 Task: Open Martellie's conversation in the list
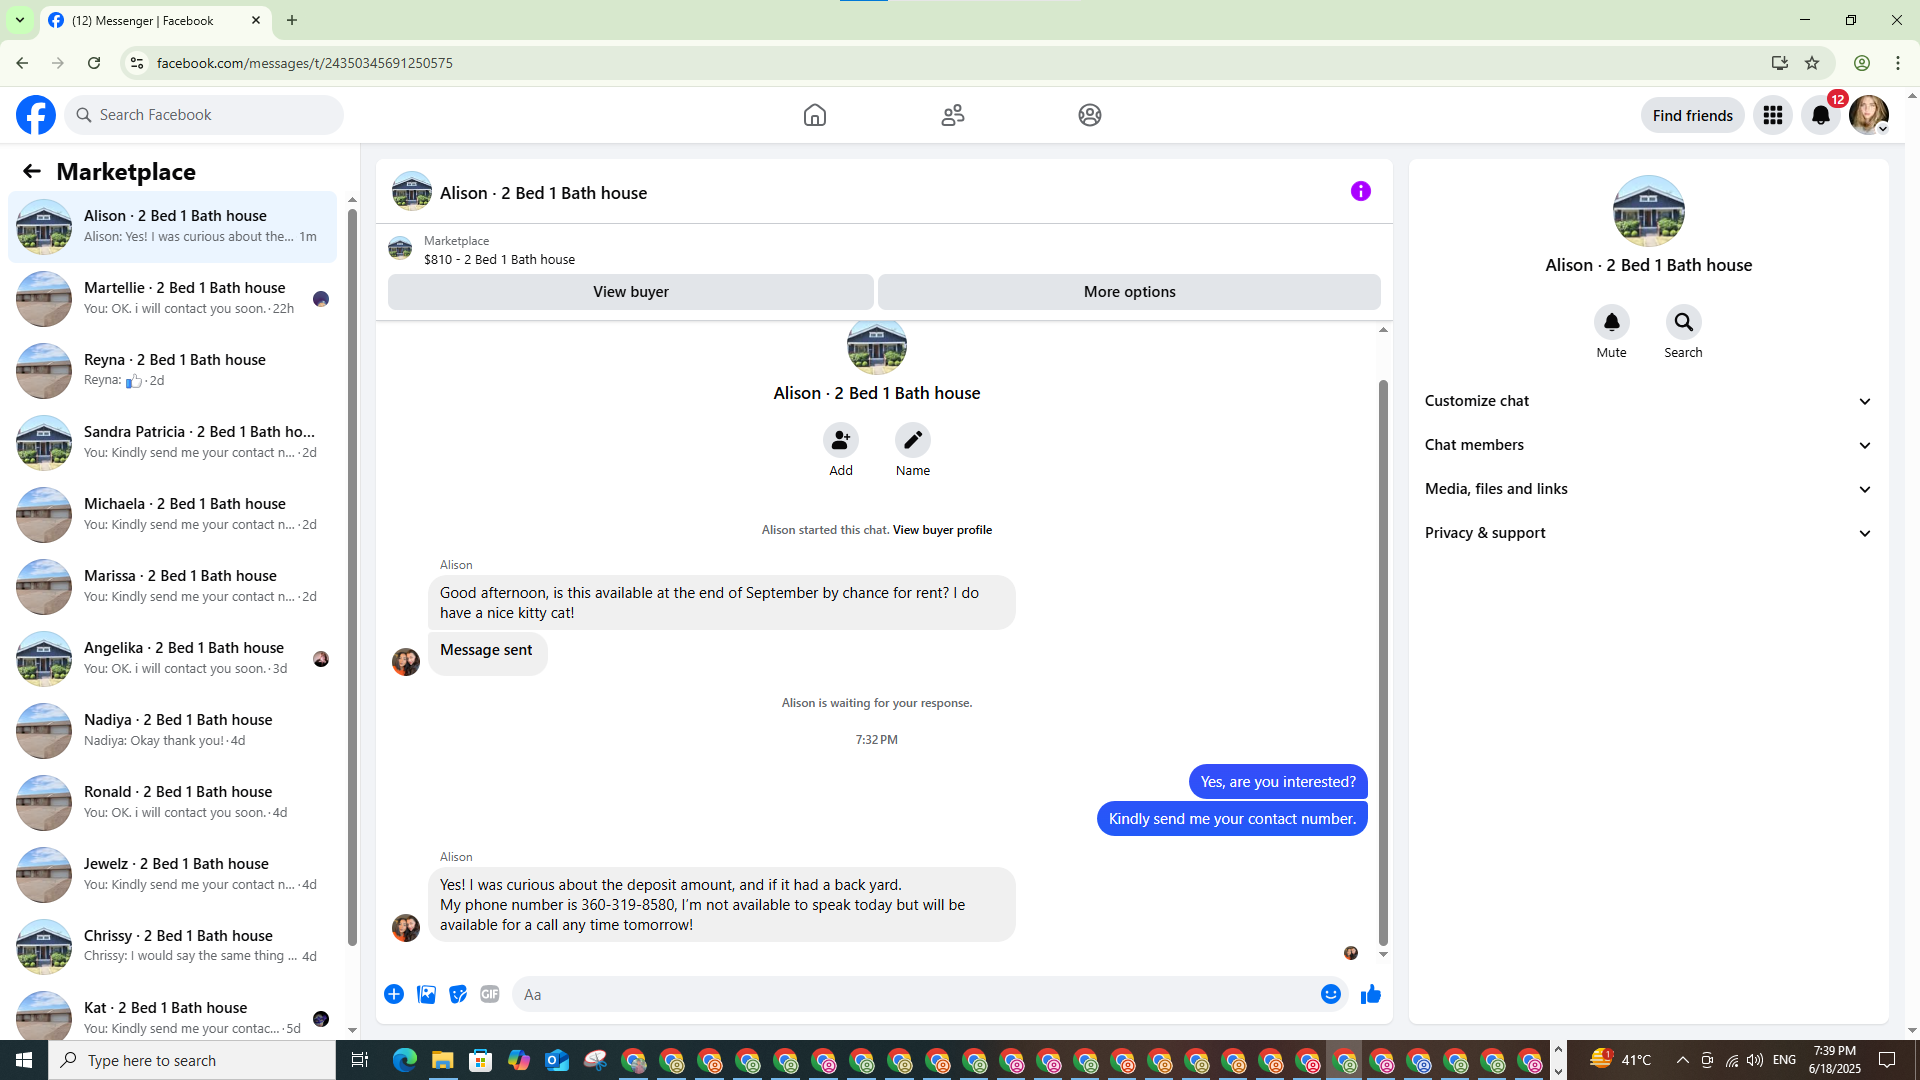click(x=173, y=299)
